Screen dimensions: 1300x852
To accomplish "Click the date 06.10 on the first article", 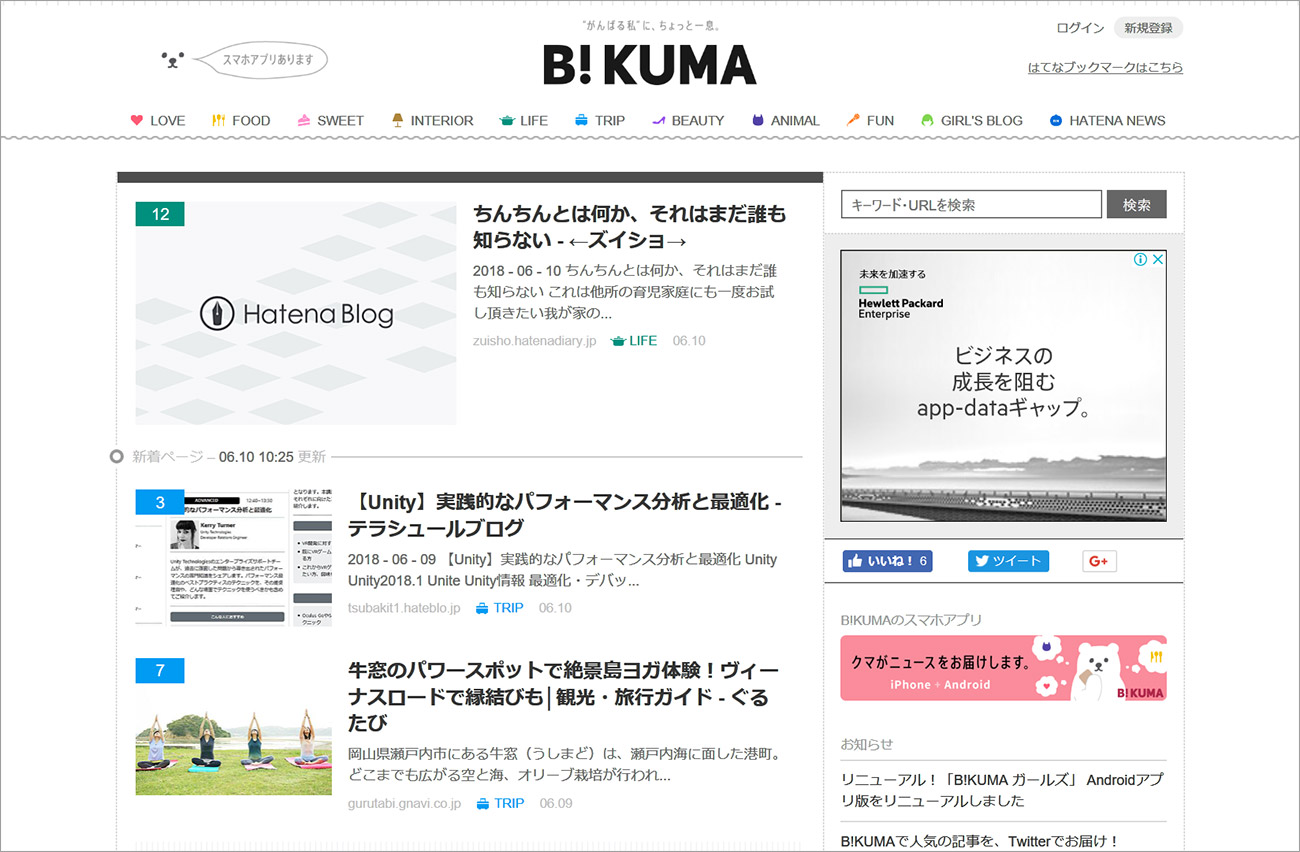I will [x=689, y=341].
